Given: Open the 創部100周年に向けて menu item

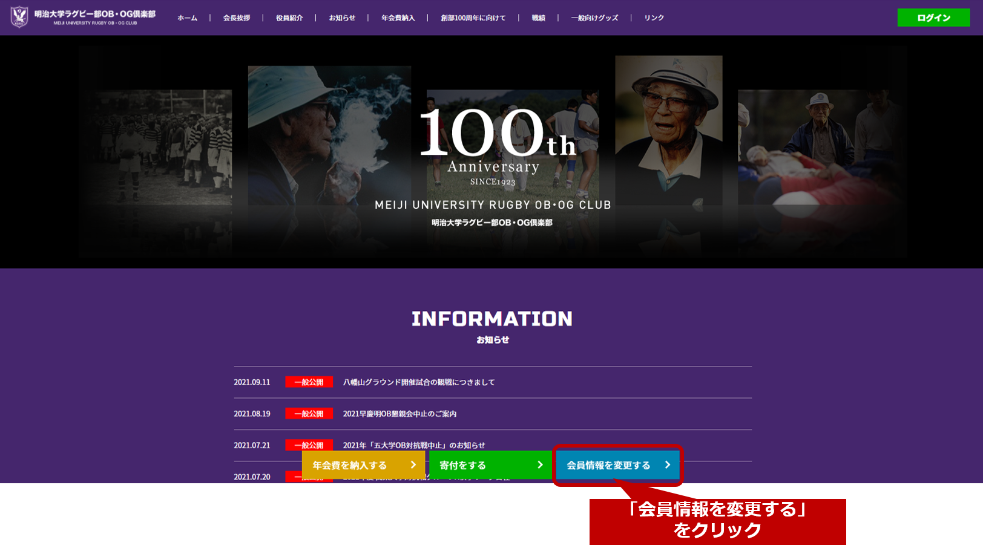Looking at the screenshot, I should click(473, 18).
